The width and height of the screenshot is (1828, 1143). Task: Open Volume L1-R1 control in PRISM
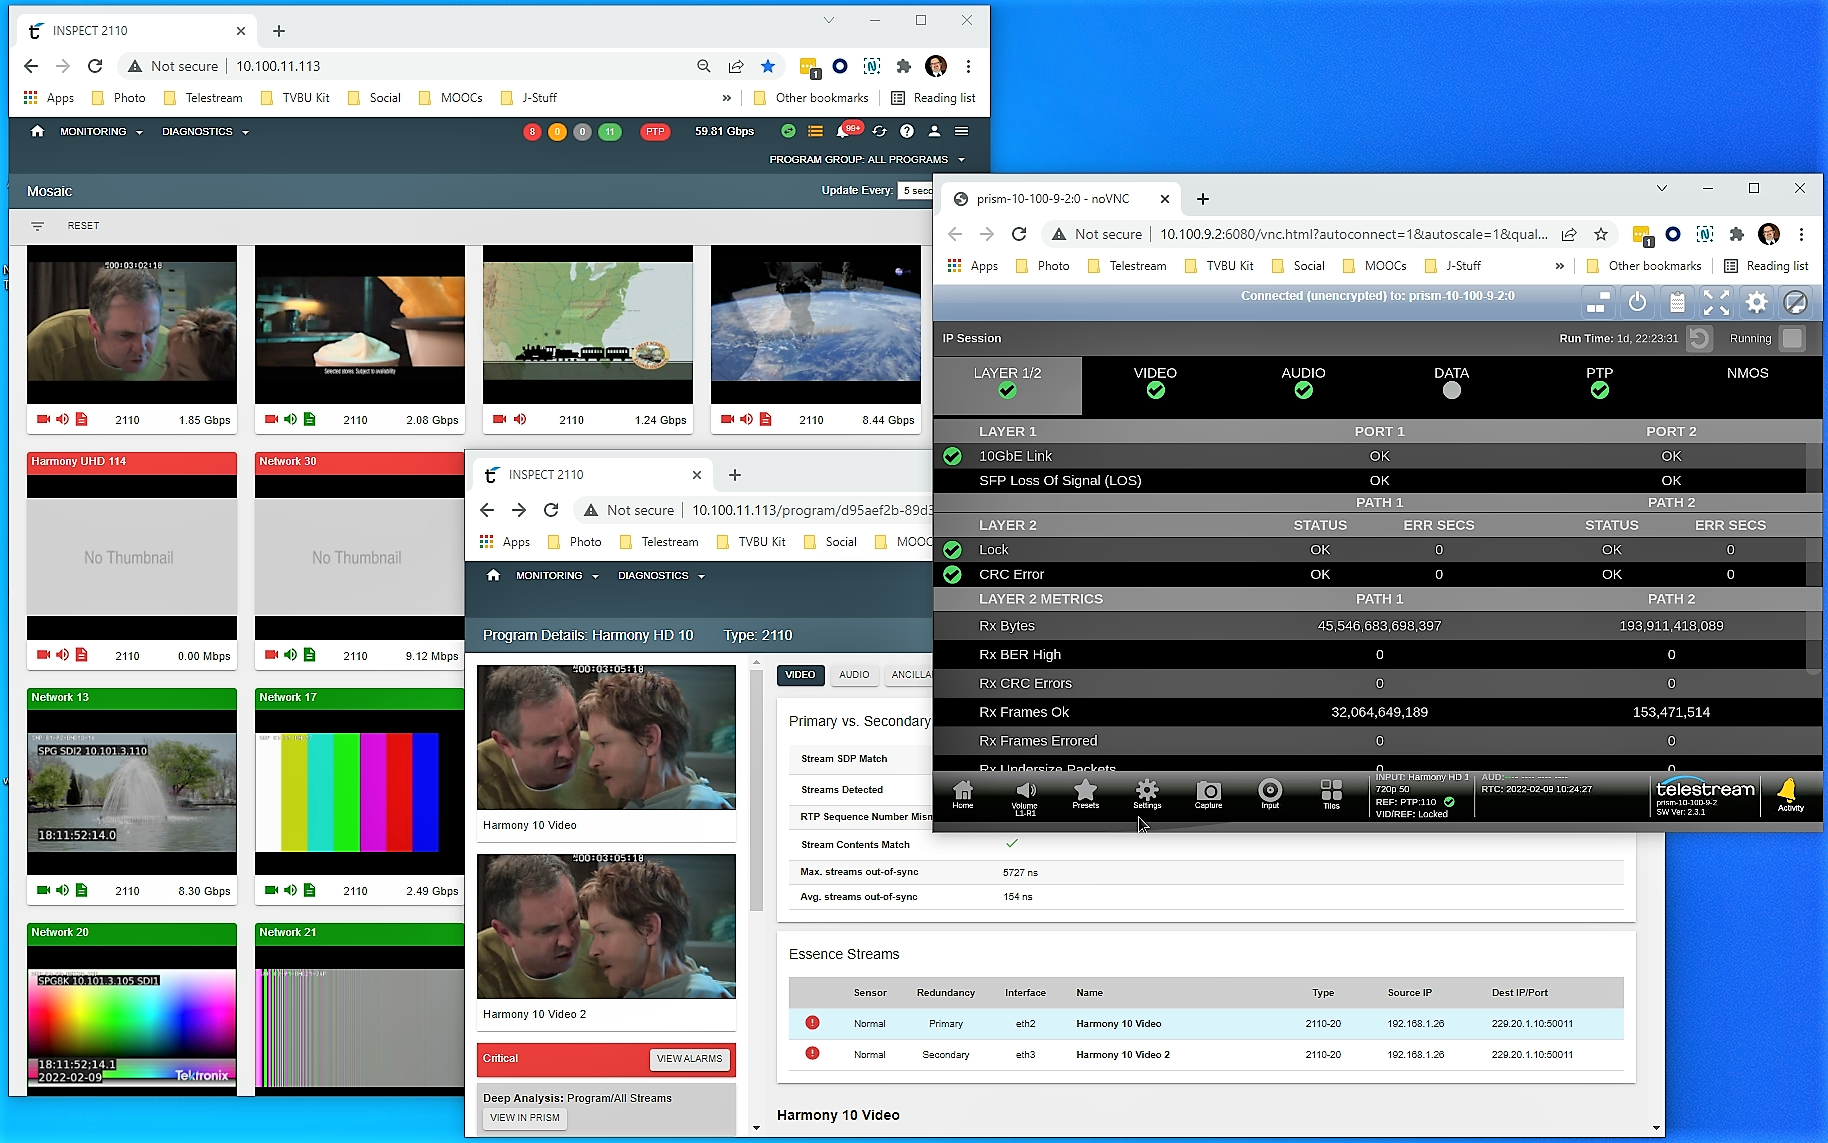pos(1025,798)
